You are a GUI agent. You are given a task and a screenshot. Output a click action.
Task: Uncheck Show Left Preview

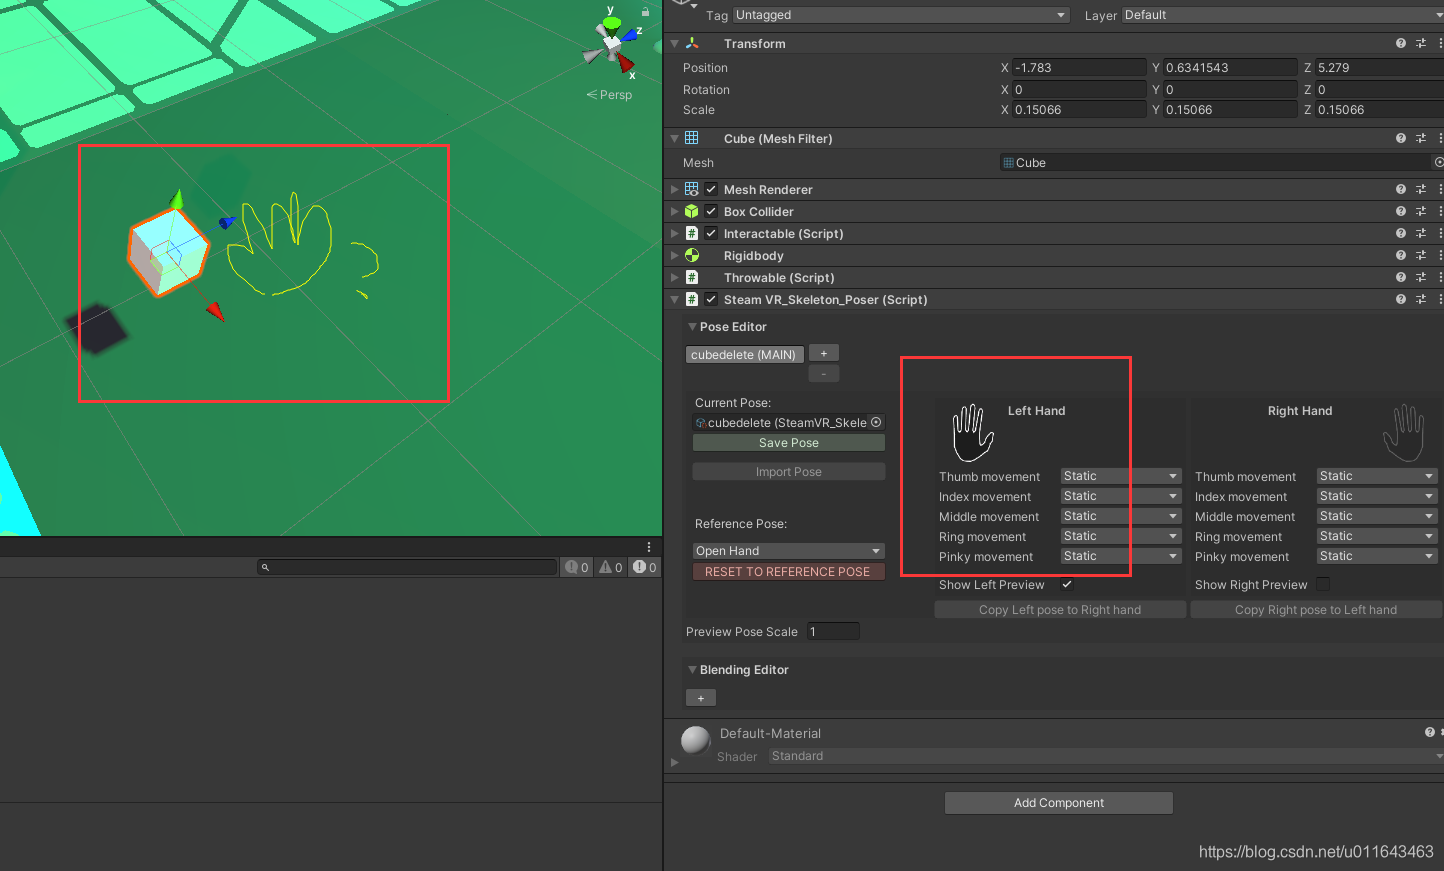pos(1067,584)
